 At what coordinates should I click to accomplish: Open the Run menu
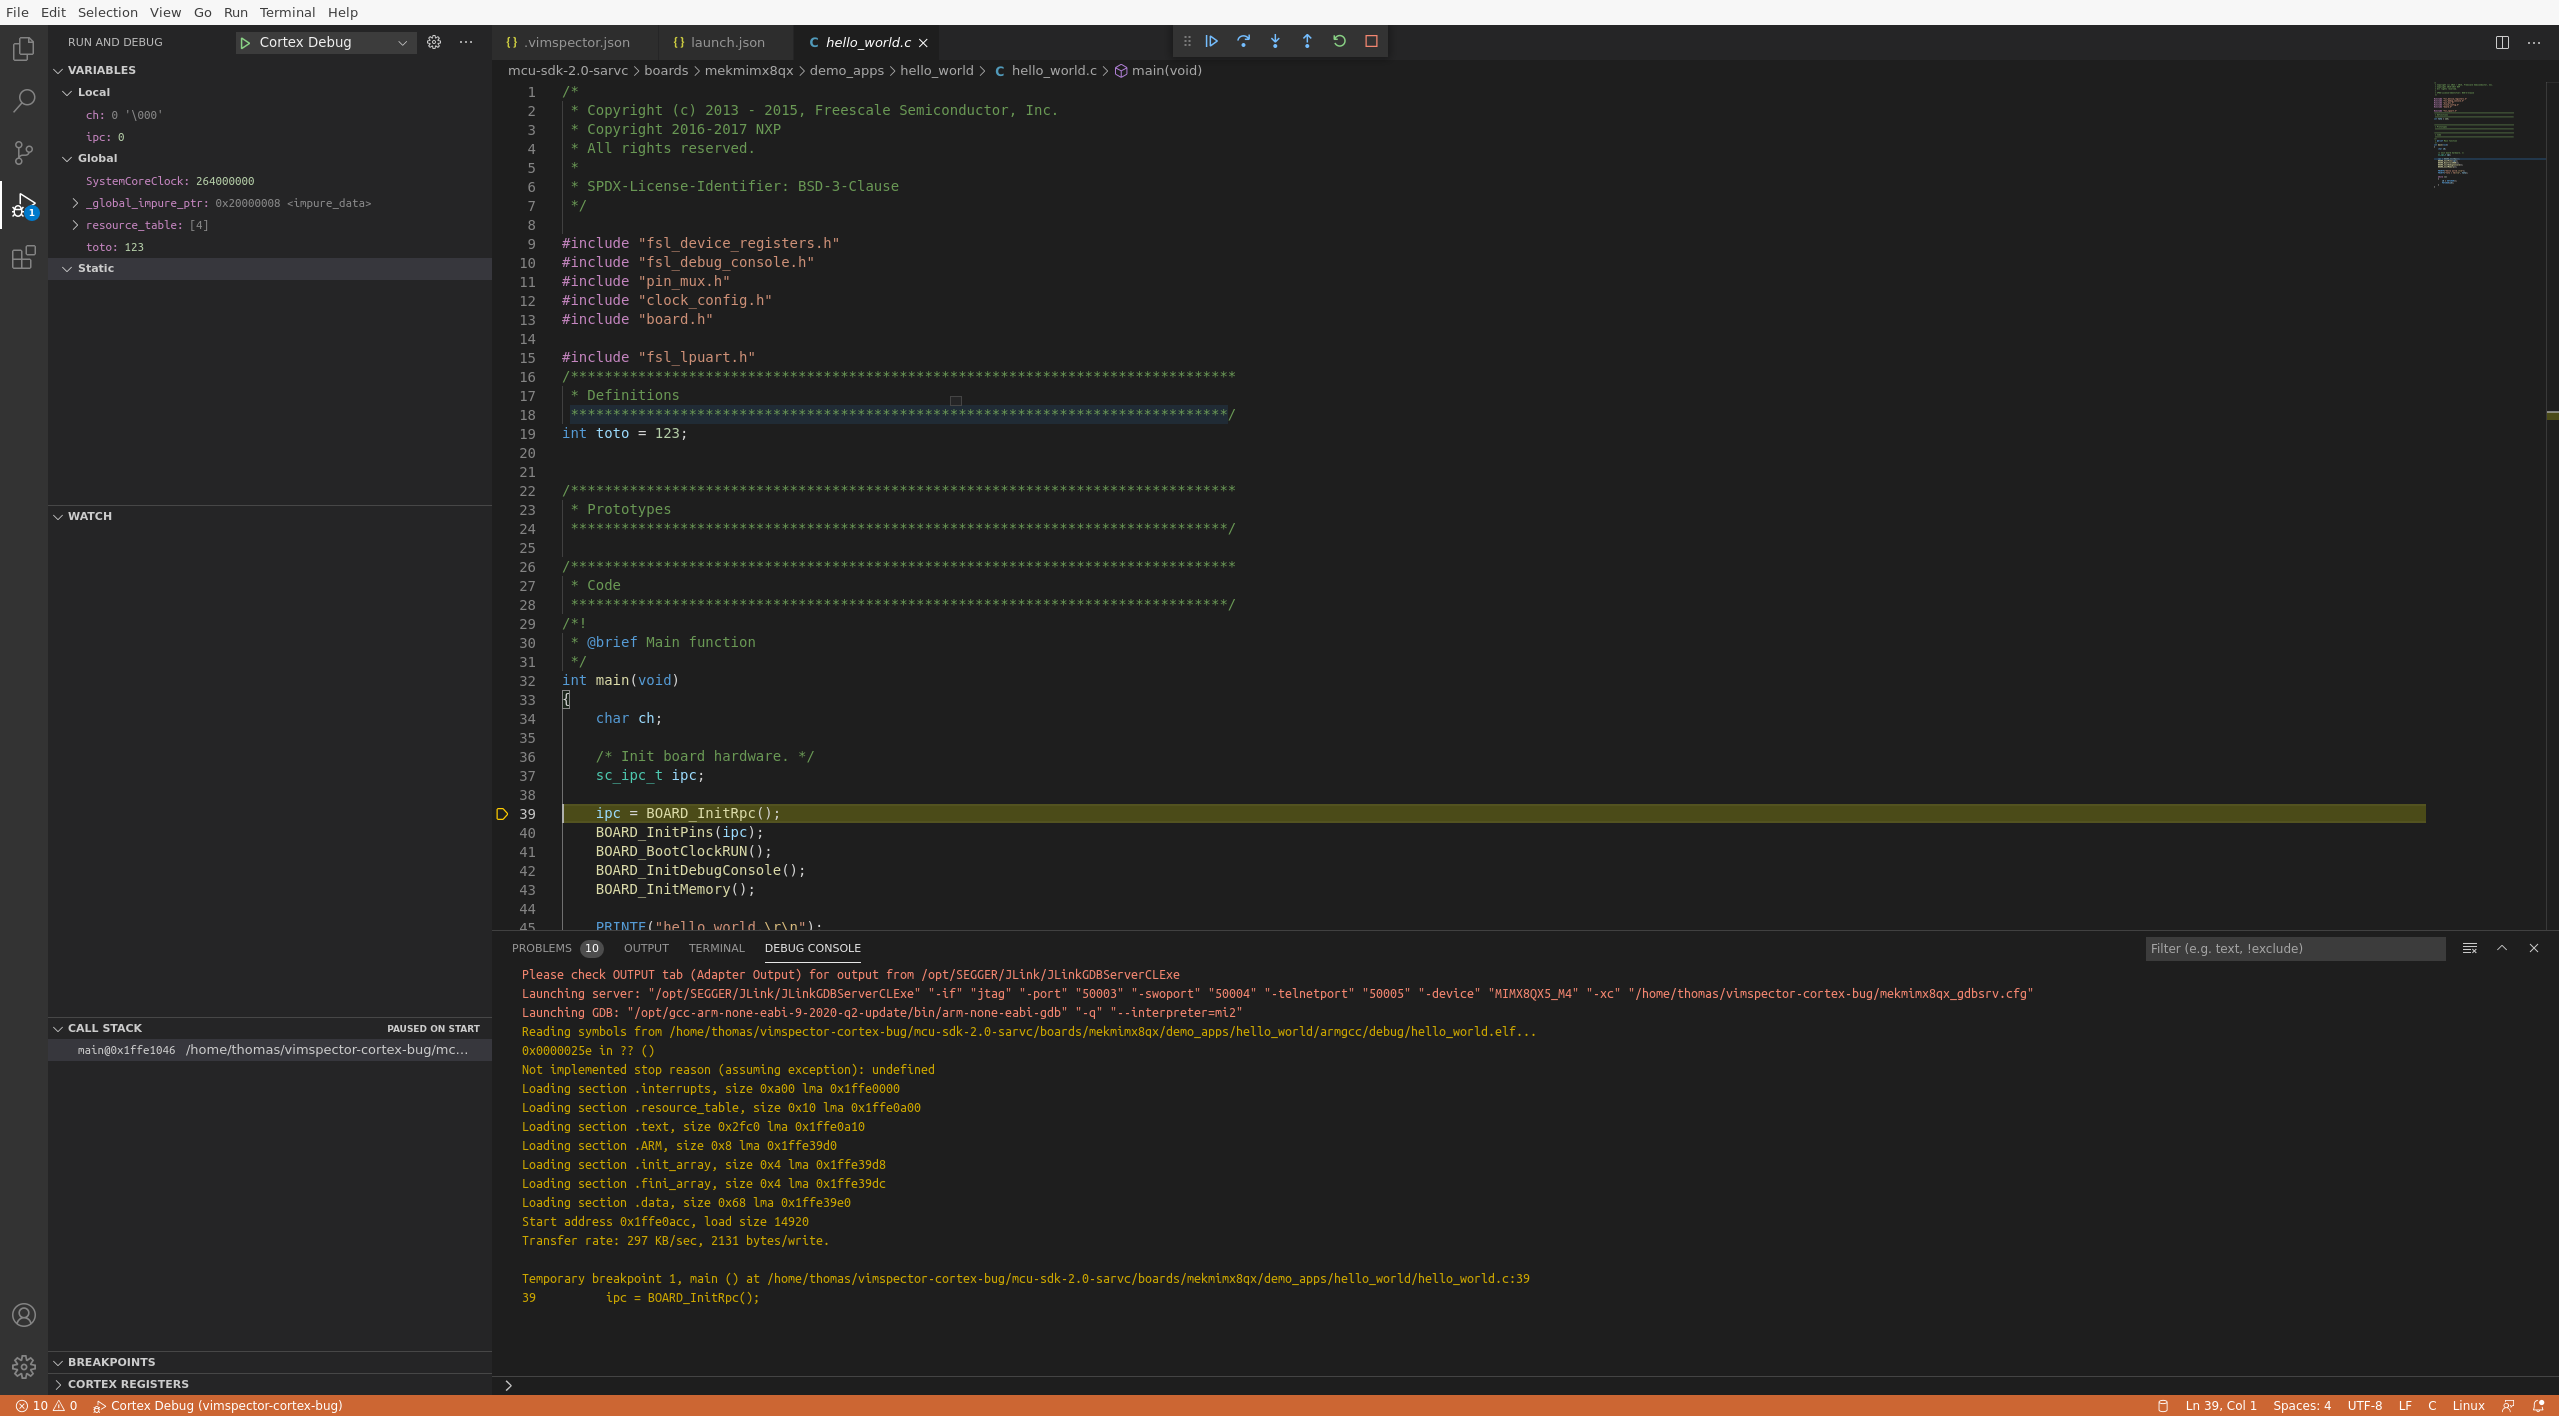(235, 12)
